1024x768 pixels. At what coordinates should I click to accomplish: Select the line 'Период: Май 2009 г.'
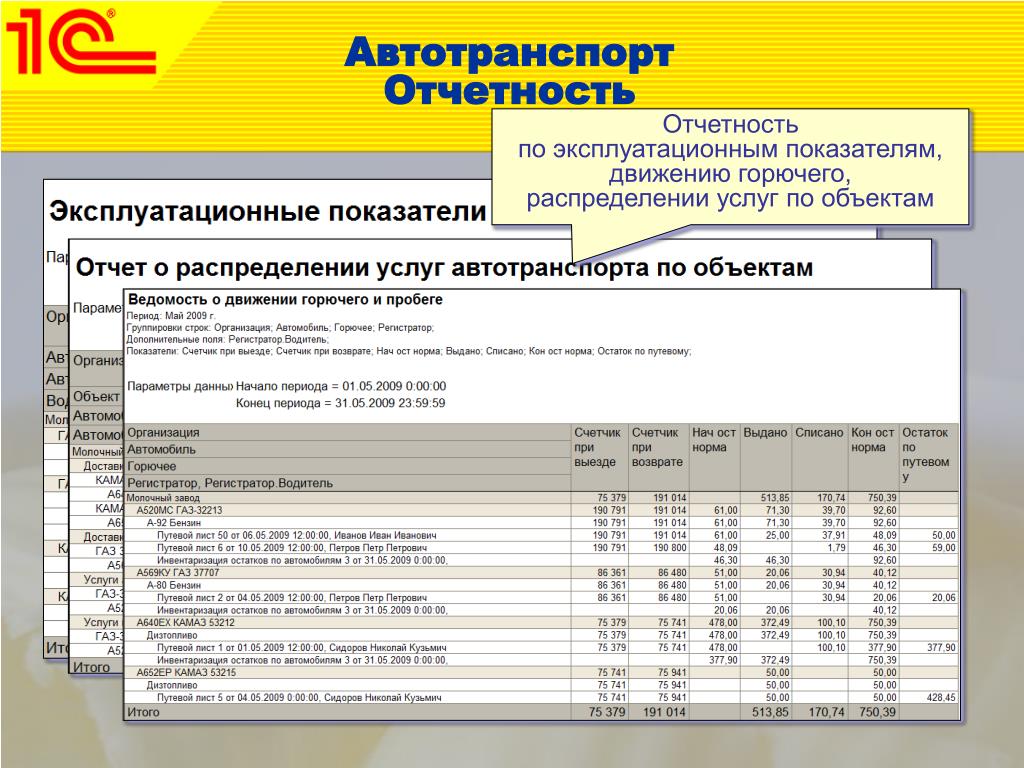171,316
